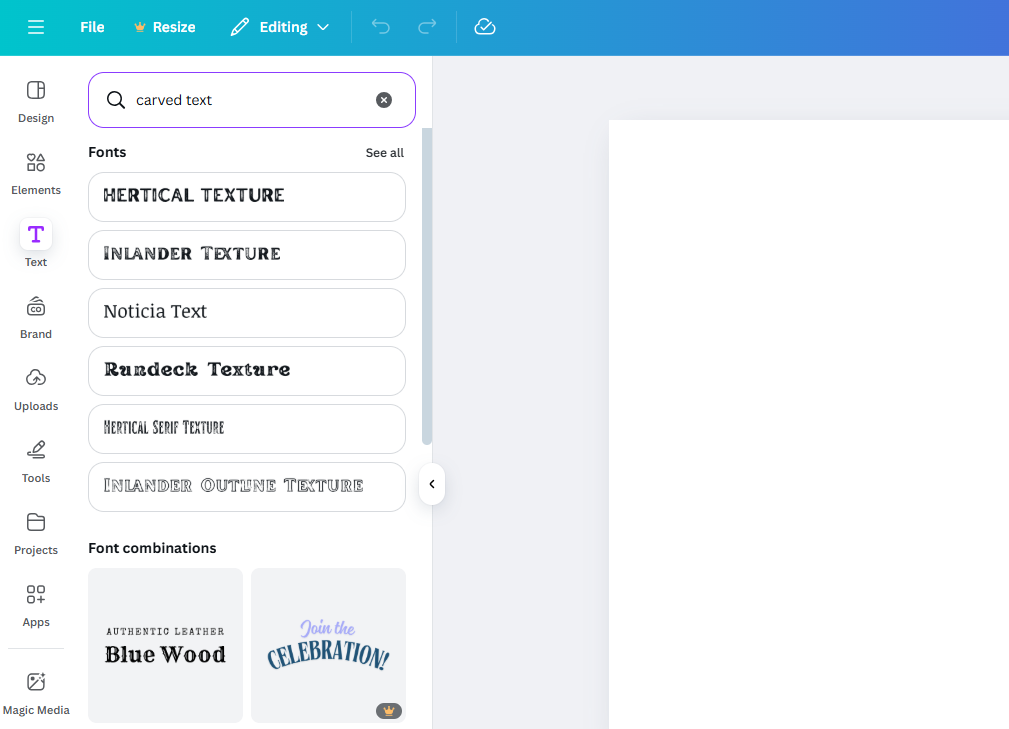Screen dimensions: 1009x729
Task: Open the Design panel
Action: click(x=35, y=100)
